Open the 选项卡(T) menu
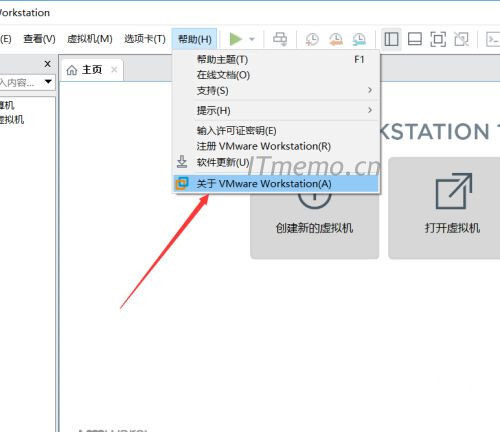Screen dimensions: 500x432 145,39
